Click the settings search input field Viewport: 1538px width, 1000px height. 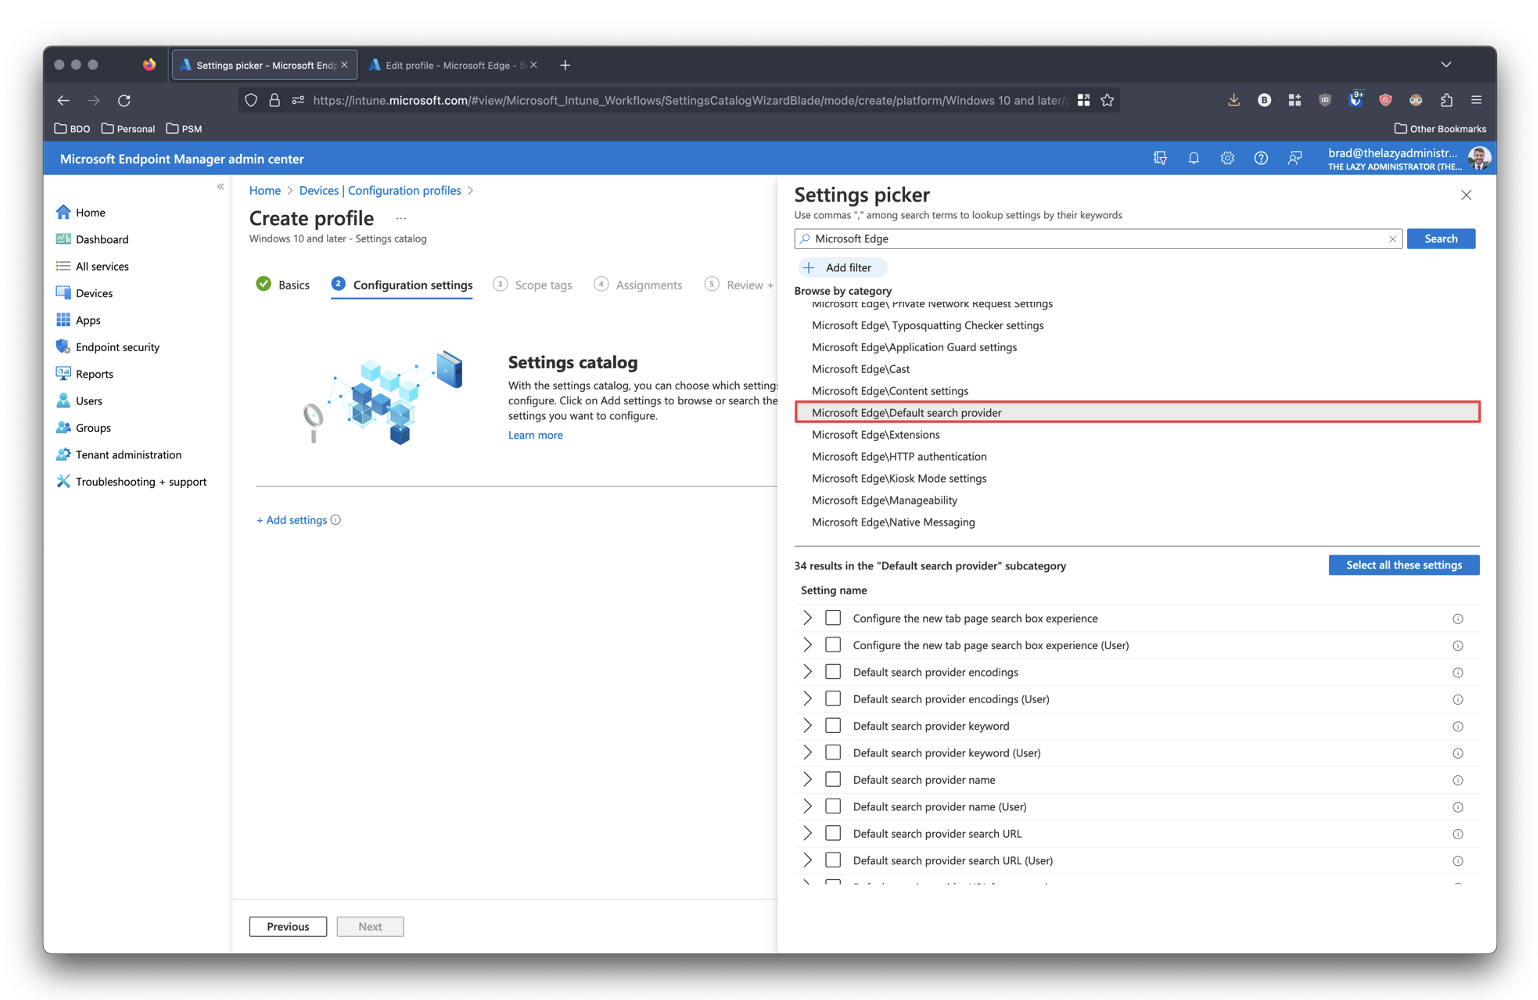1098,239
